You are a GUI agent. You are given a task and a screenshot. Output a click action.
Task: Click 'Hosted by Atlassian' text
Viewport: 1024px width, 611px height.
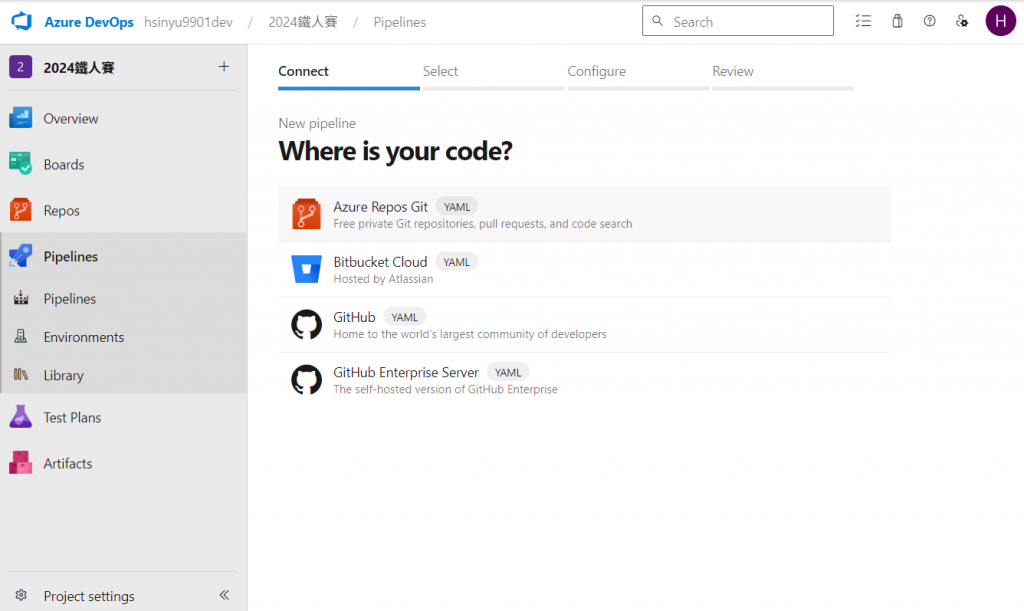click(383, 279)
